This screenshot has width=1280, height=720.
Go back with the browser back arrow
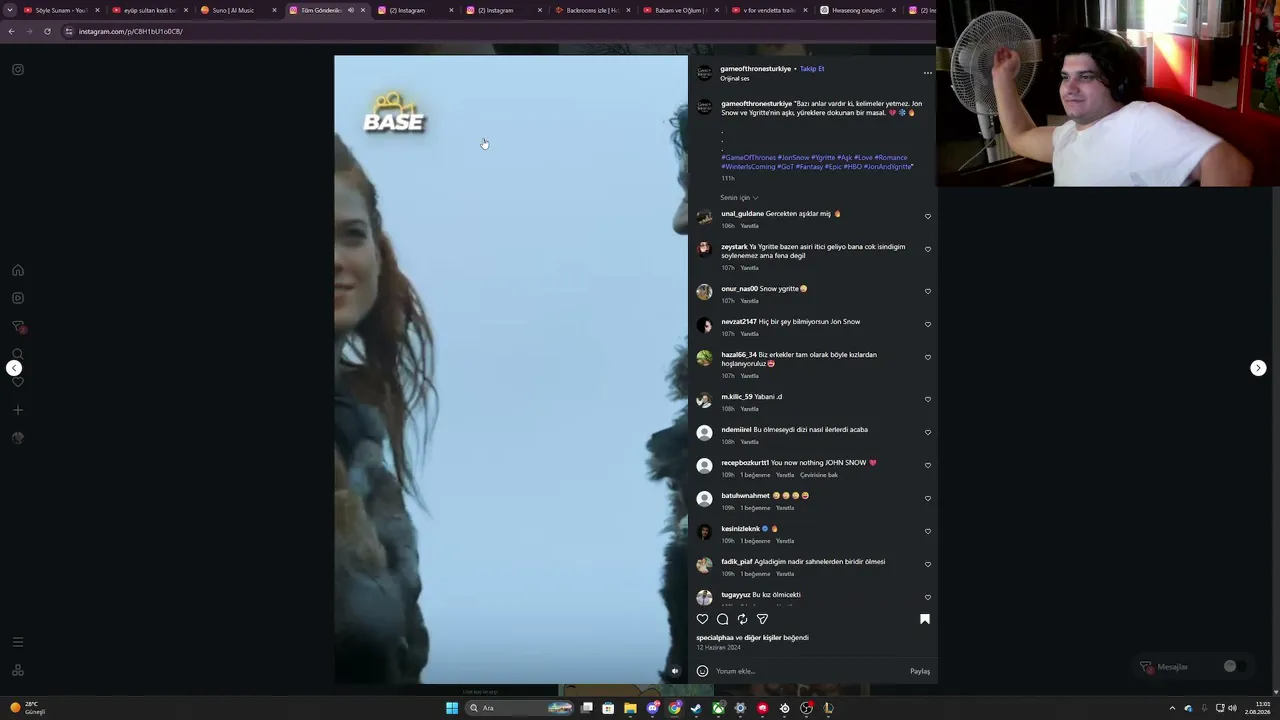tap(11, 31)
